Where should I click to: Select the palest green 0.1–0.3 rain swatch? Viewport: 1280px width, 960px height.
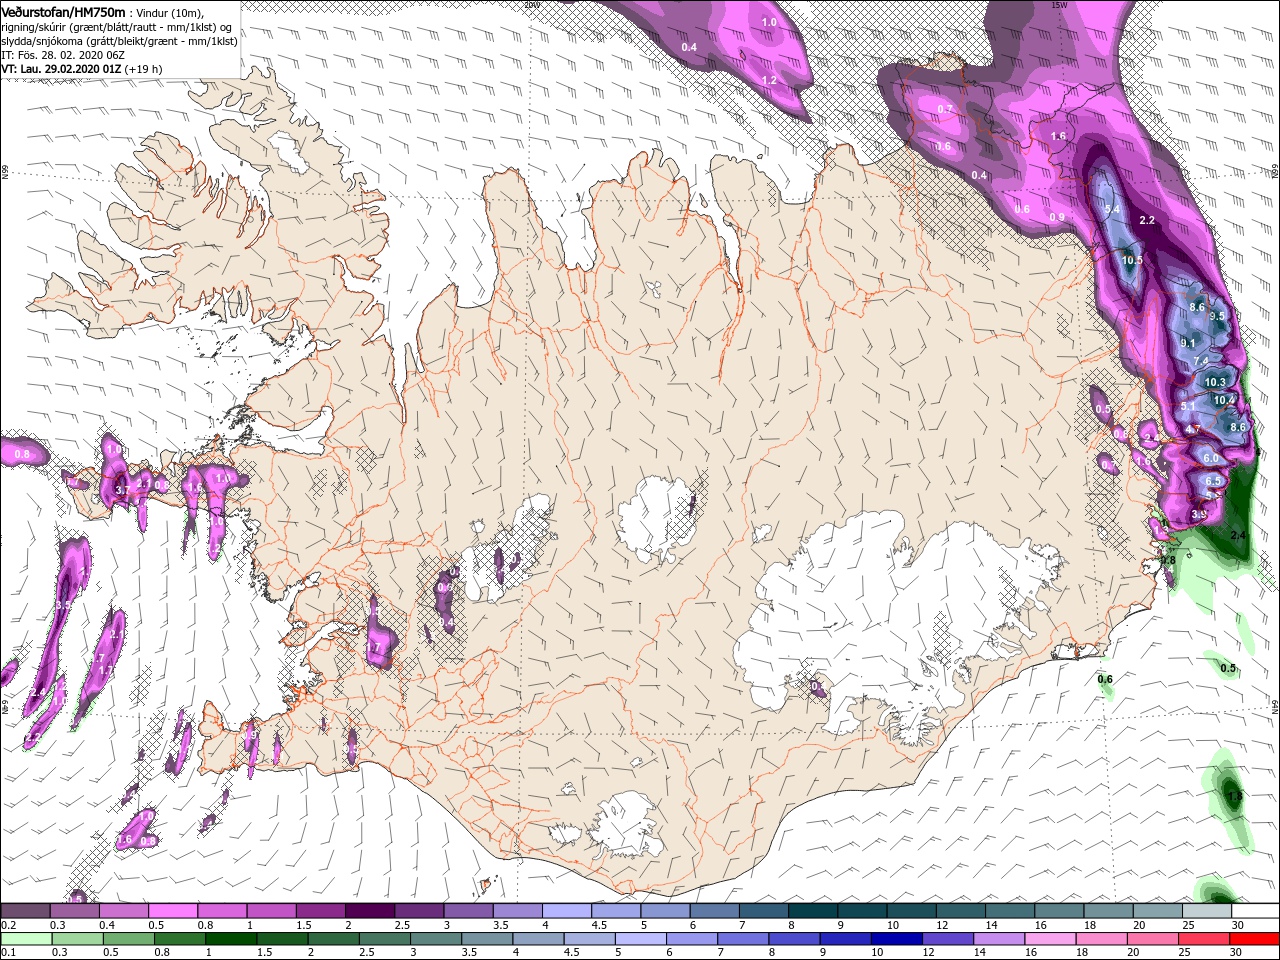25,939
